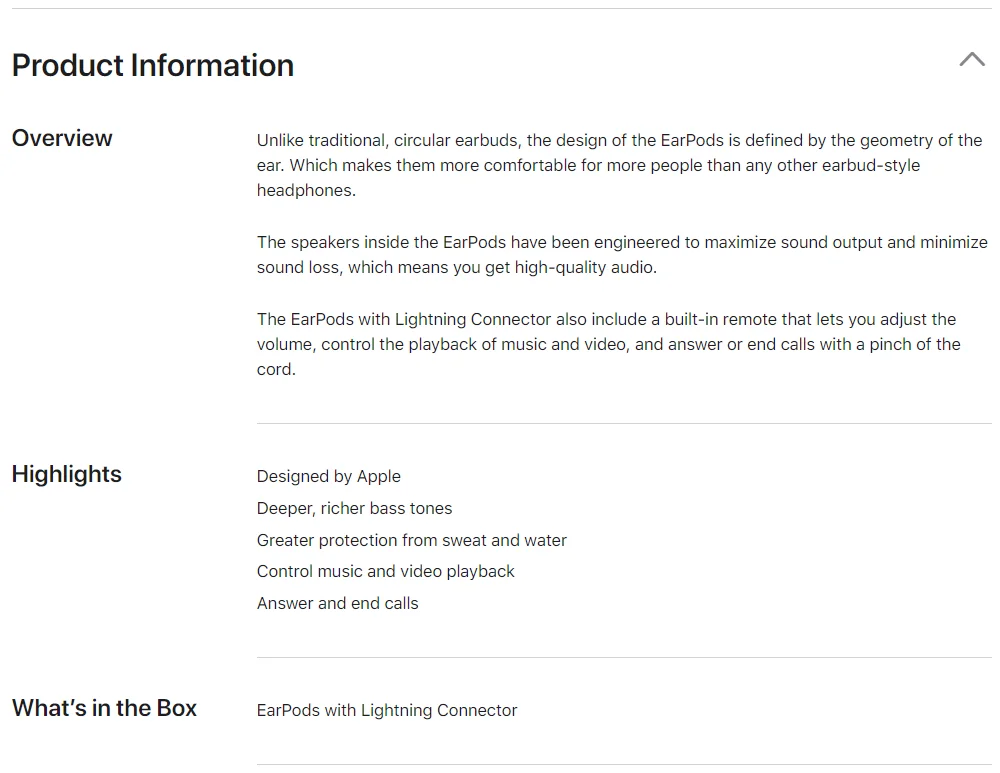The height and width of the screenshot is (773, 1000).
Task: Click the word "cord." ending the Overview
Action: [276, 369]
